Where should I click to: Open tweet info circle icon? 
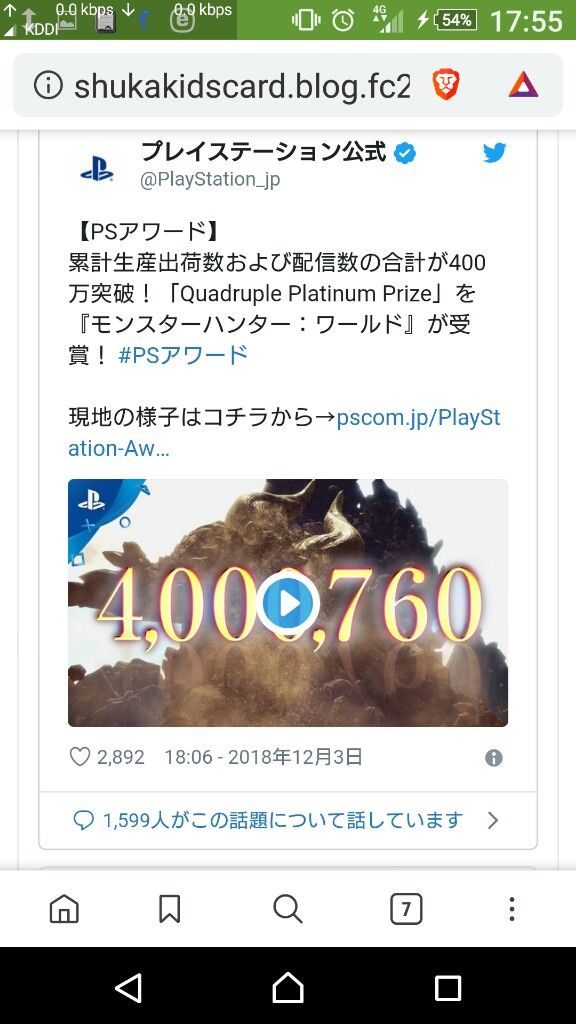(x=494, y=758)
